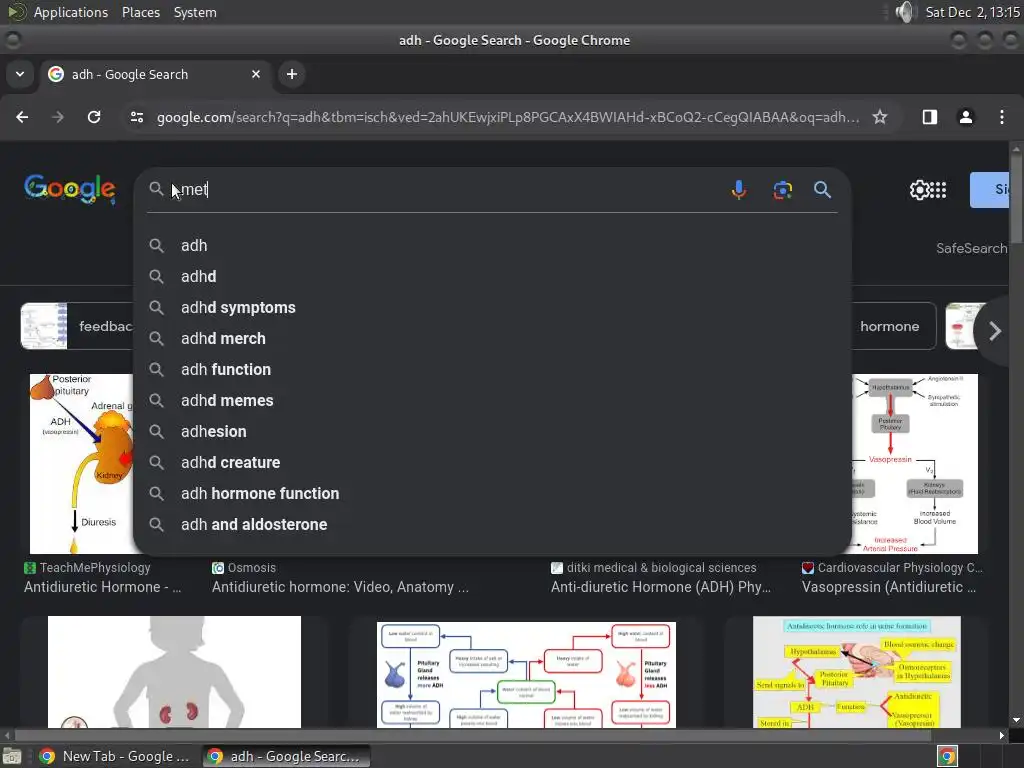Open the posterior pituitary kidney diagram thumbnail
The height and width of the screenshot is (768, 1024).
tap(82, 464)
